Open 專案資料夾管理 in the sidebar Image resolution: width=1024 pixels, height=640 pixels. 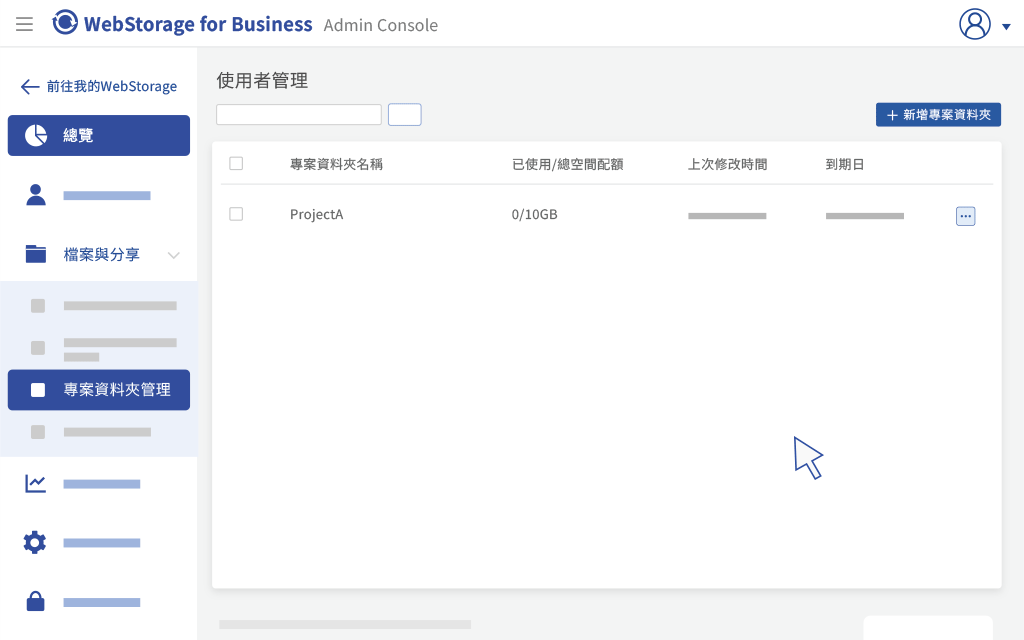(99, 390)
